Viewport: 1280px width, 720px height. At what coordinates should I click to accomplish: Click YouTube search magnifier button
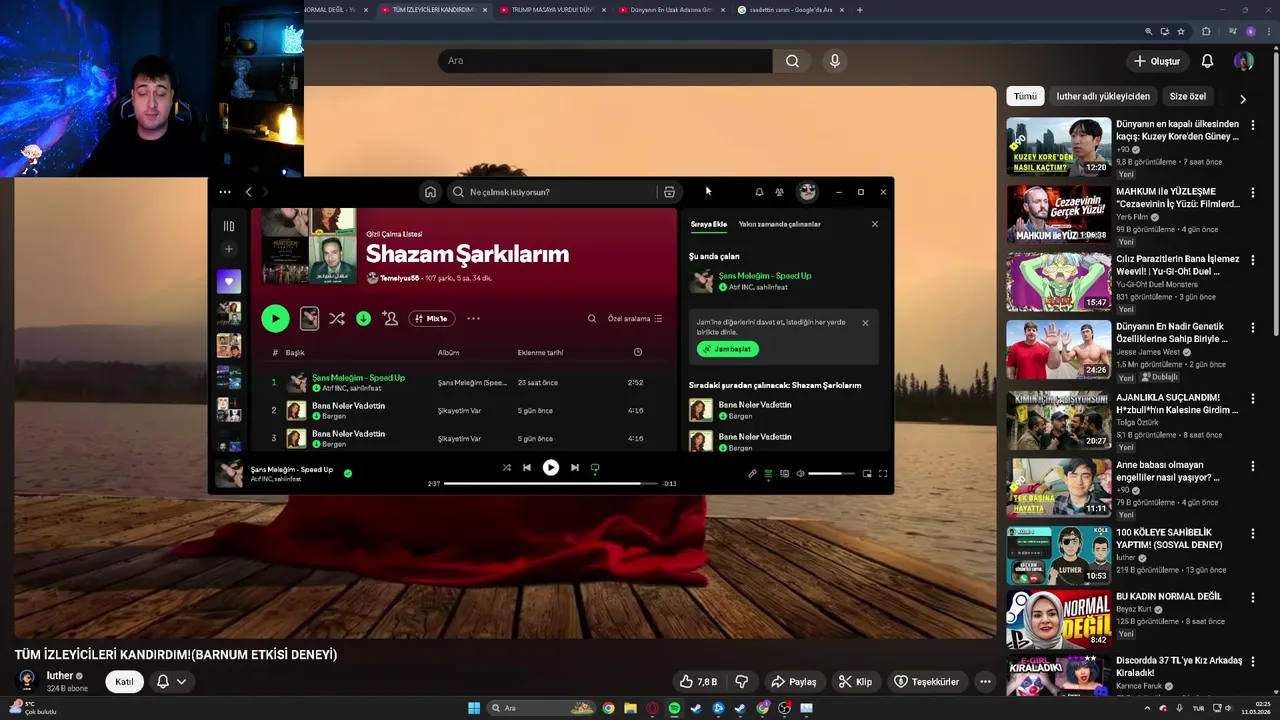click(x=792, y=61)
